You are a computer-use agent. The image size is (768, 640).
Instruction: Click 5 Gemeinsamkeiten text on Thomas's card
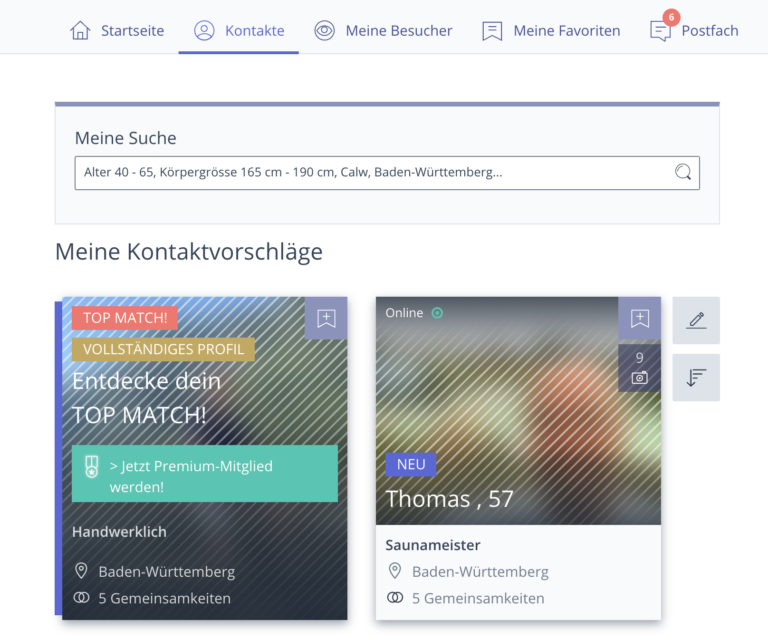[478, 598]
